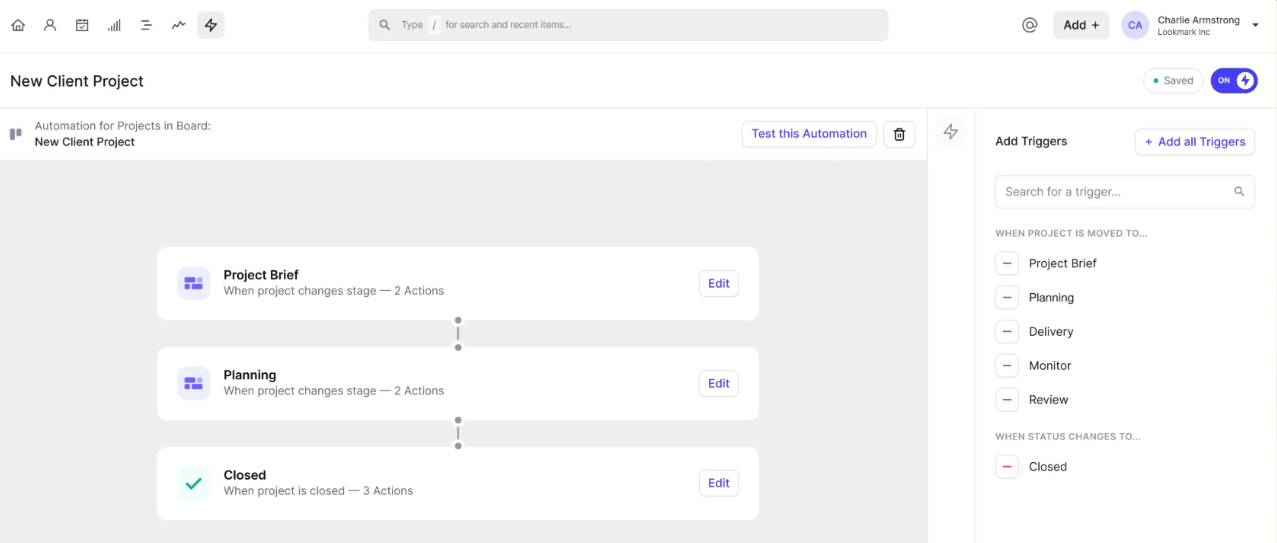Expand the Charlie Armstrong account dropdown arrow

pyautogui.click(x=1255, y=26)
